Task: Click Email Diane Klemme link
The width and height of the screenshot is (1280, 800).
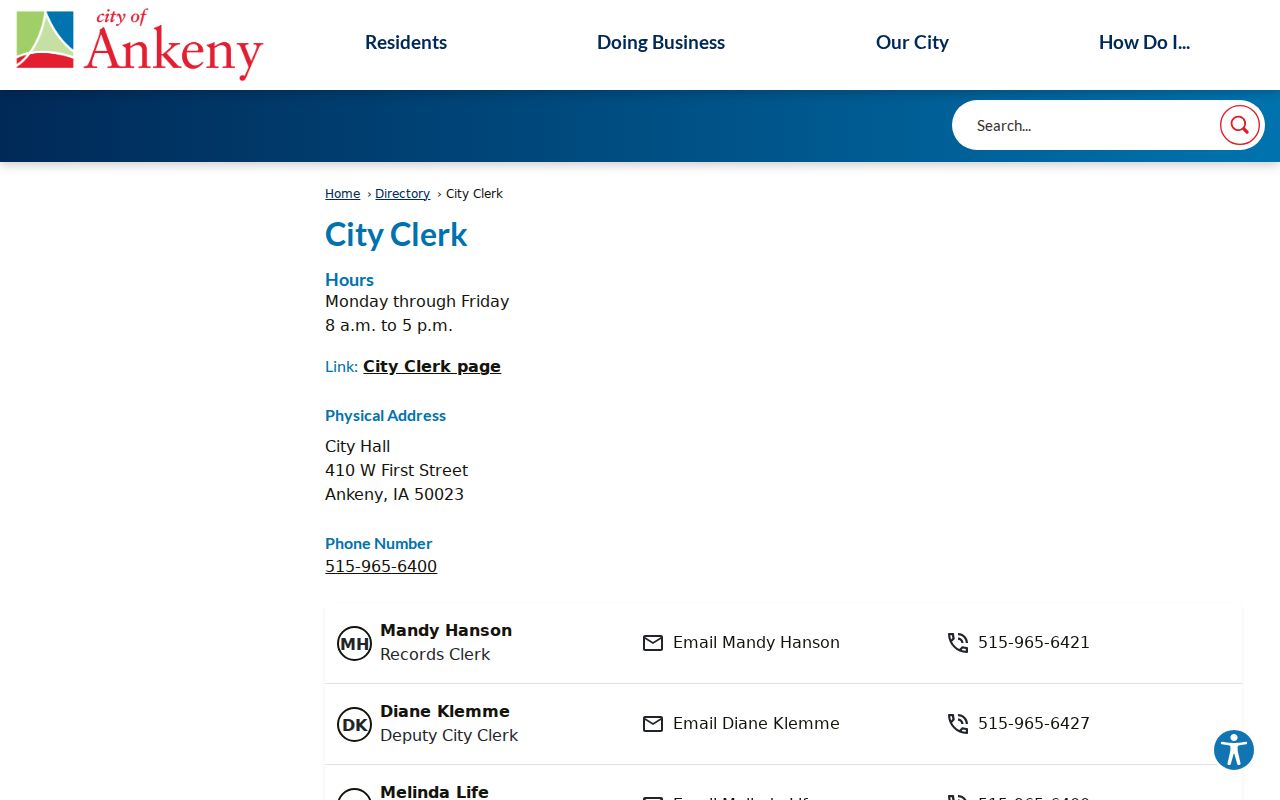Action: [756, 723]
